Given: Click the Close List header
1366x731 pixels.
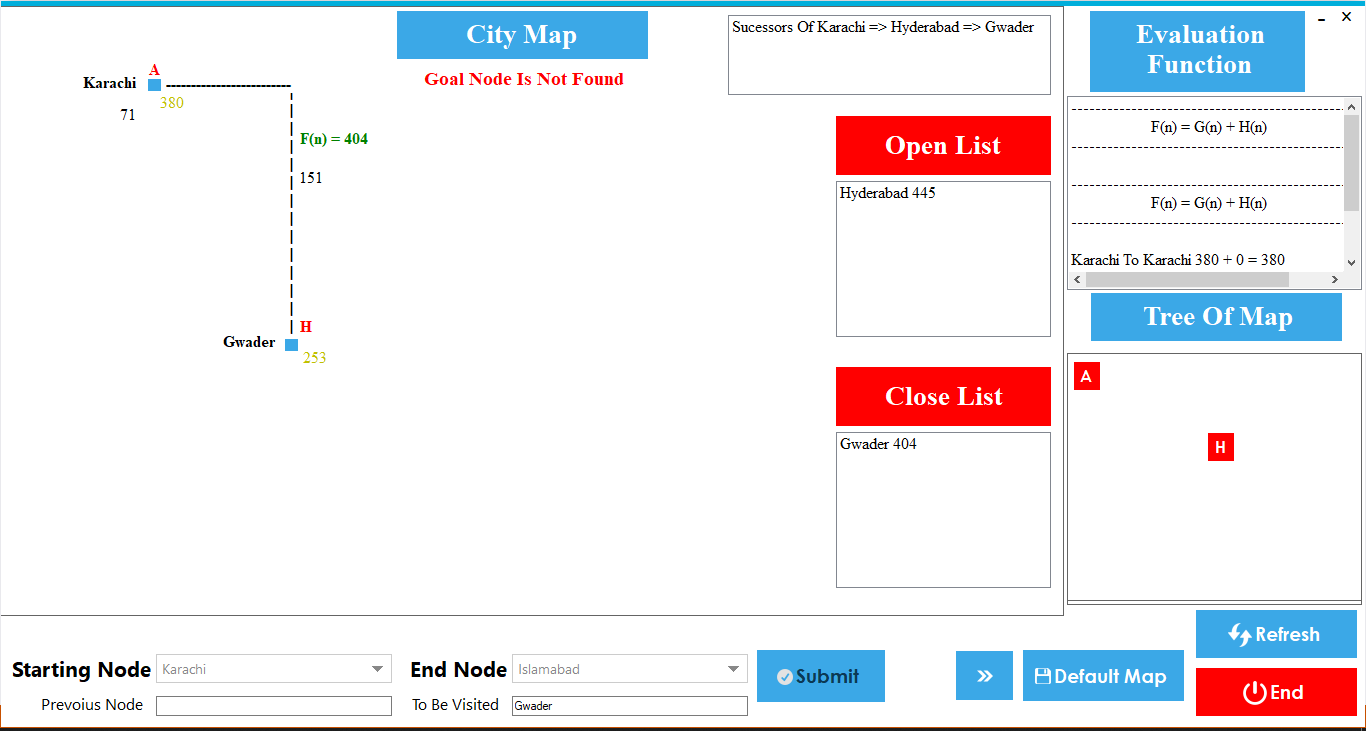Looking at the screenshot, I should [943, 397].
